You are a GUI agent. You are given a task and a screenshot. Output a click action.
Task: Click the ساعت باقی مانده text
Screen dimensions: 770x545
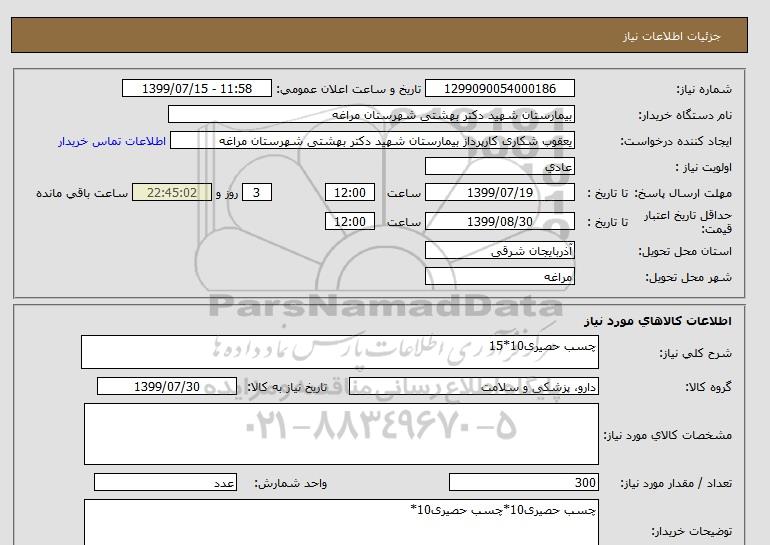pos(82,193)
